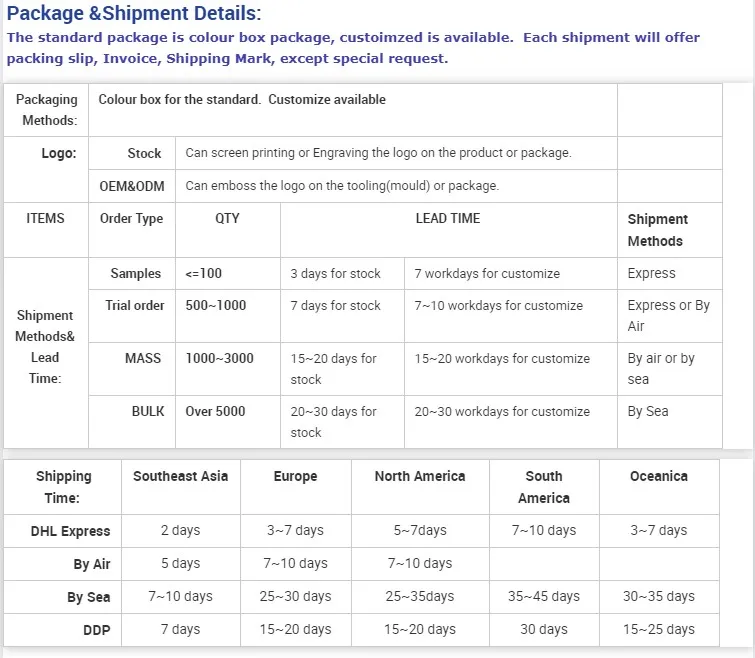This screenshot has height=658, width=755.
Task: Click the 7 workdays for customize cell
Action: (487, 273)
